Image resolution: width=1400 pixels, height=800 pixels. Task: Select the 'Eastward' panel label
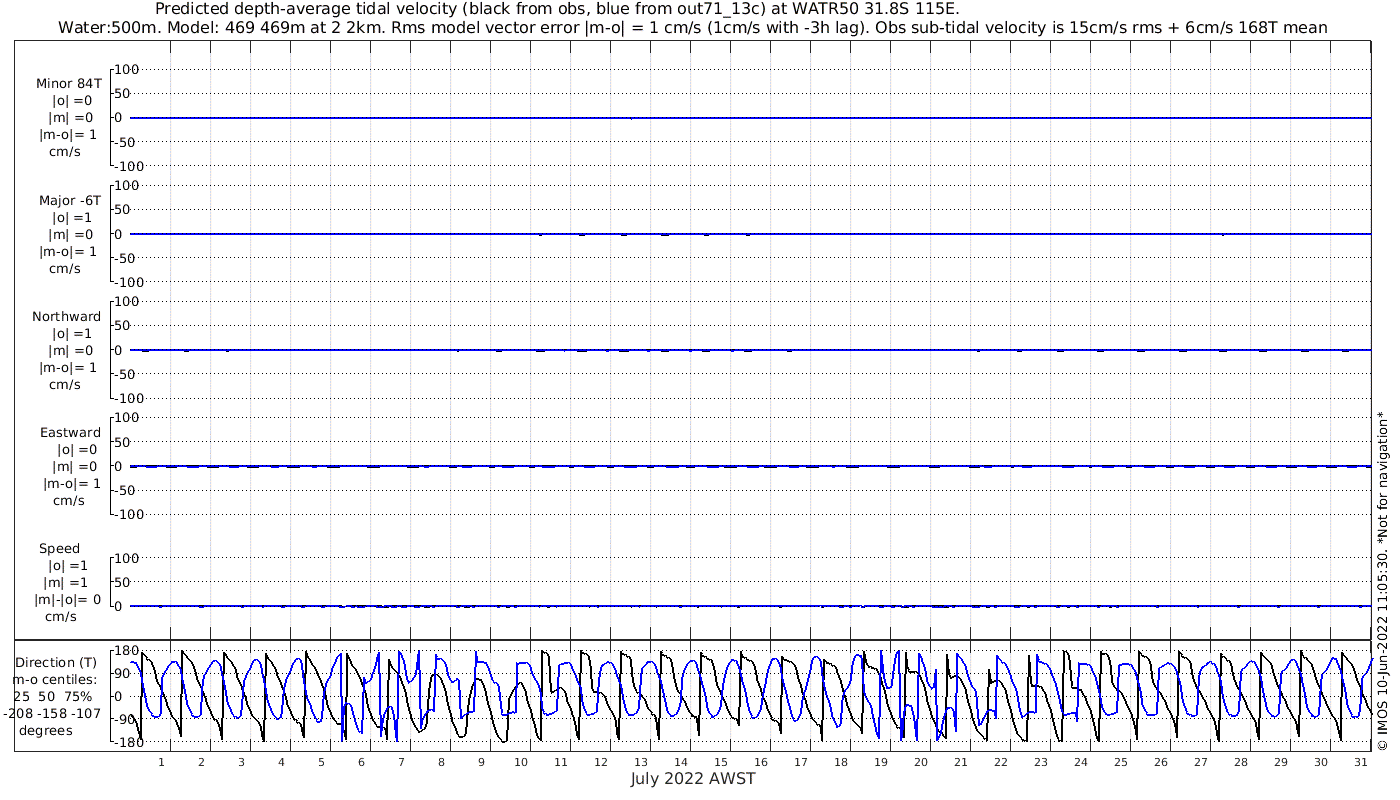70,432
